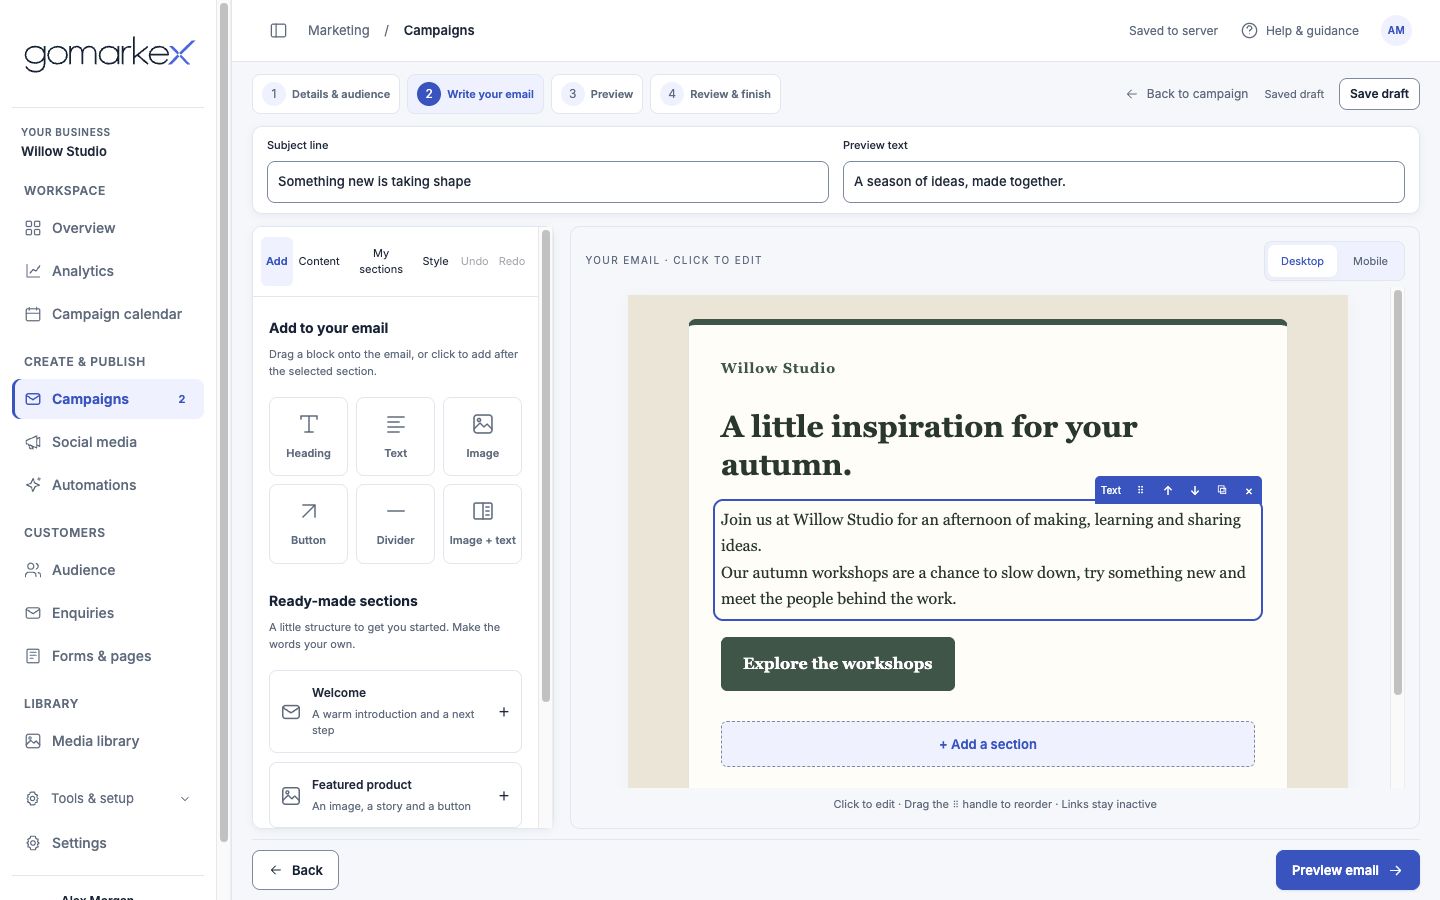Add a Button block

pyautogui.click(x=308, y=523)
